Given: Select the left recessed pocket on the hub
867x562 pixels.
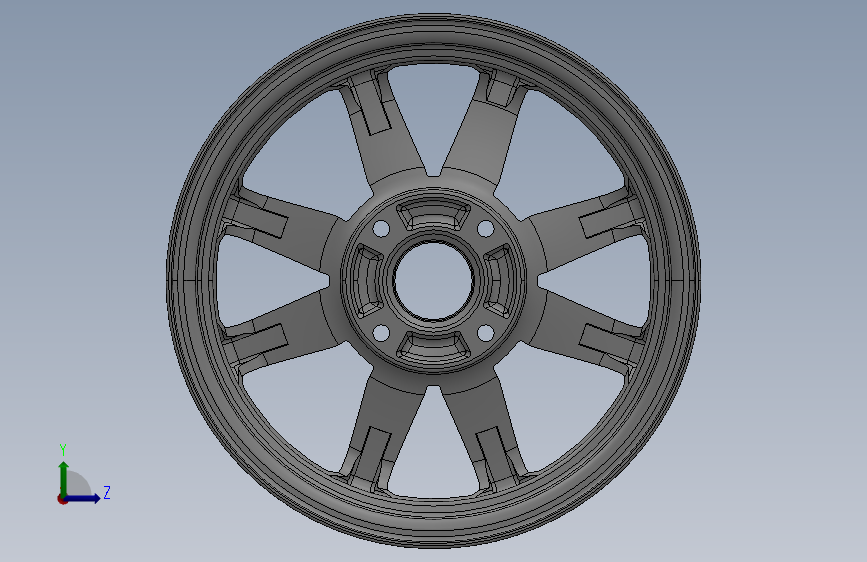Looking at the screenshot, I should [368, 281].
